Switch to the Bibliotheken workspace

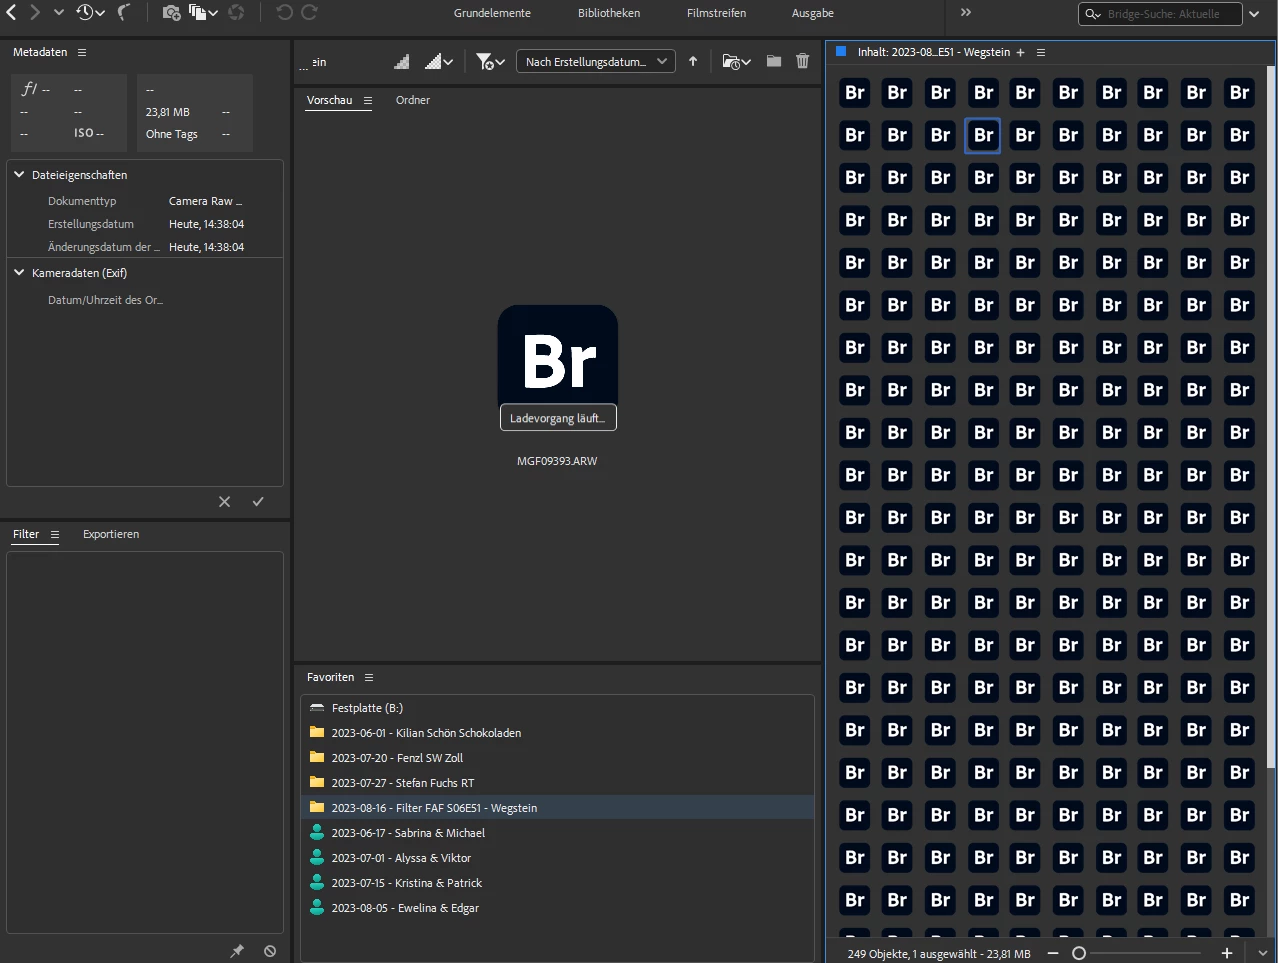tap(609, 14)
